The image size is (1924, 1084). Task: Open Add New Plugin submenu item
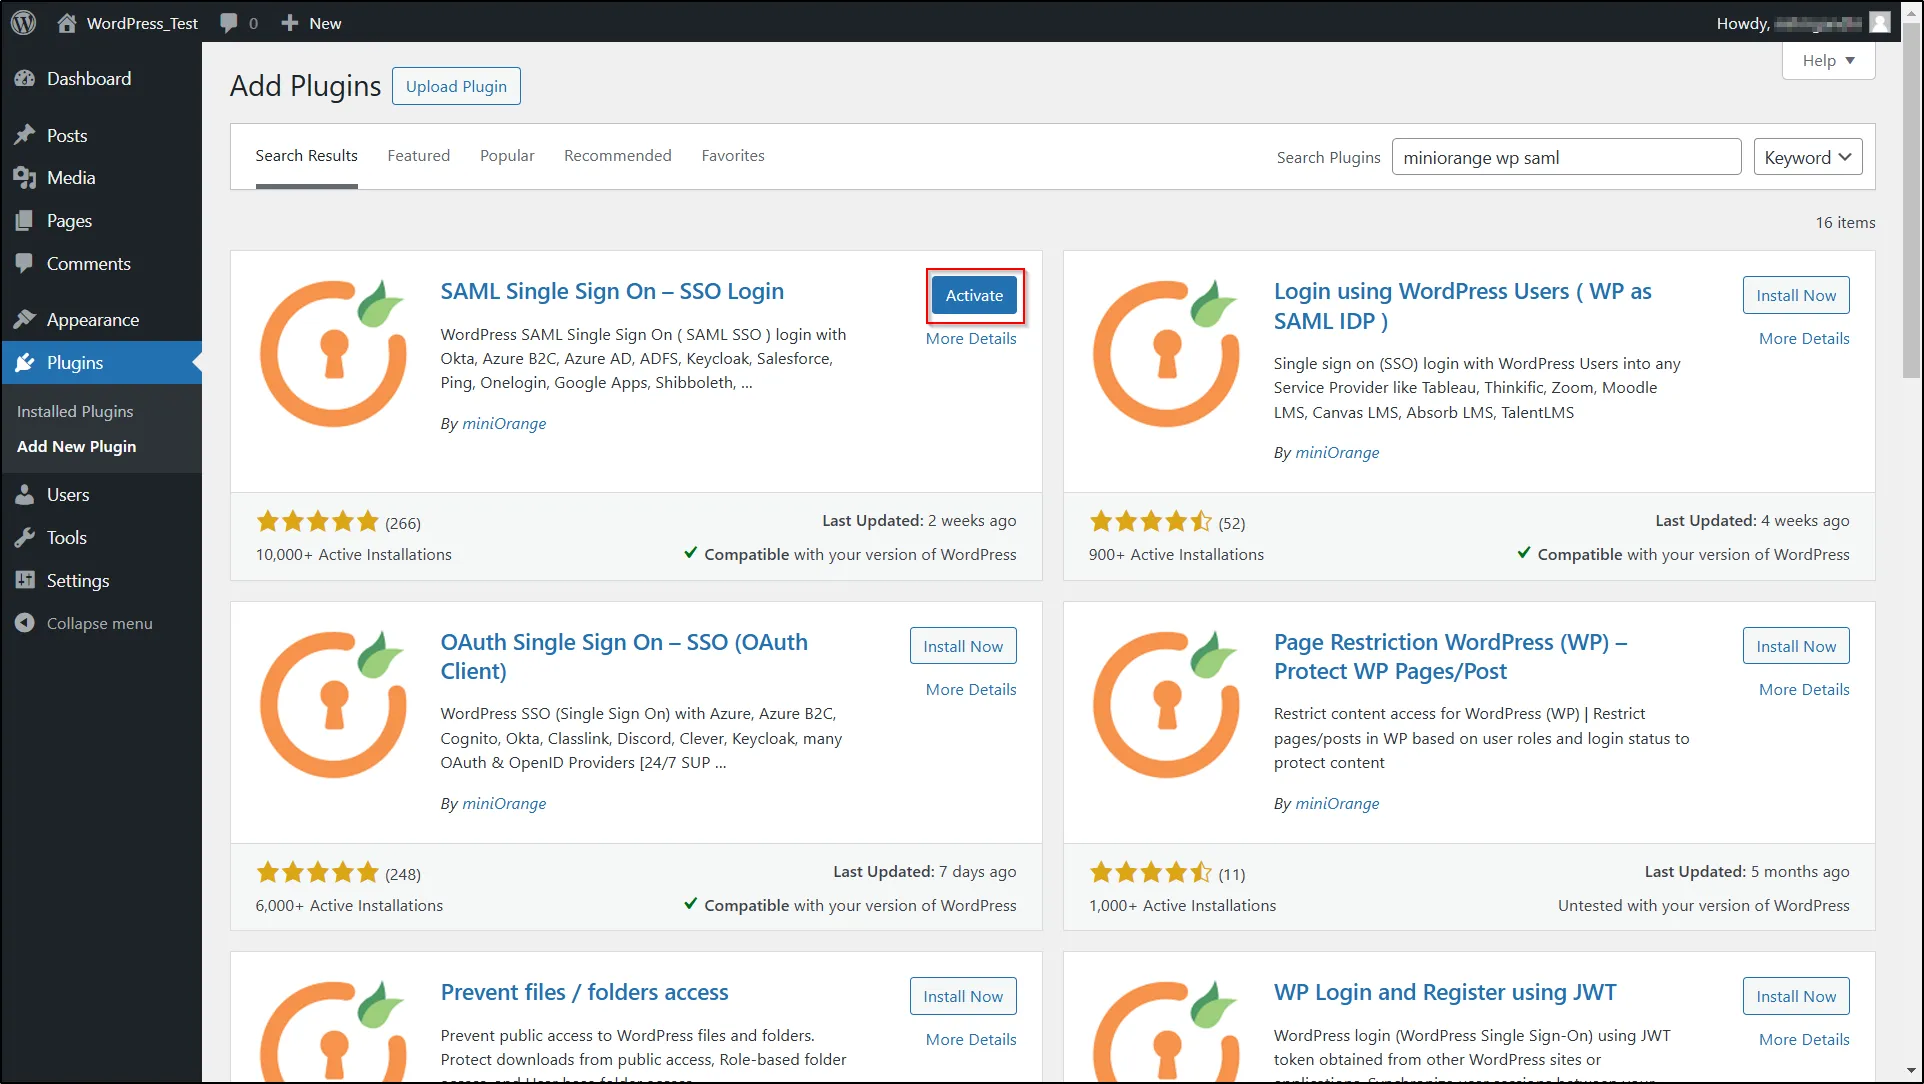coord(77,446)
